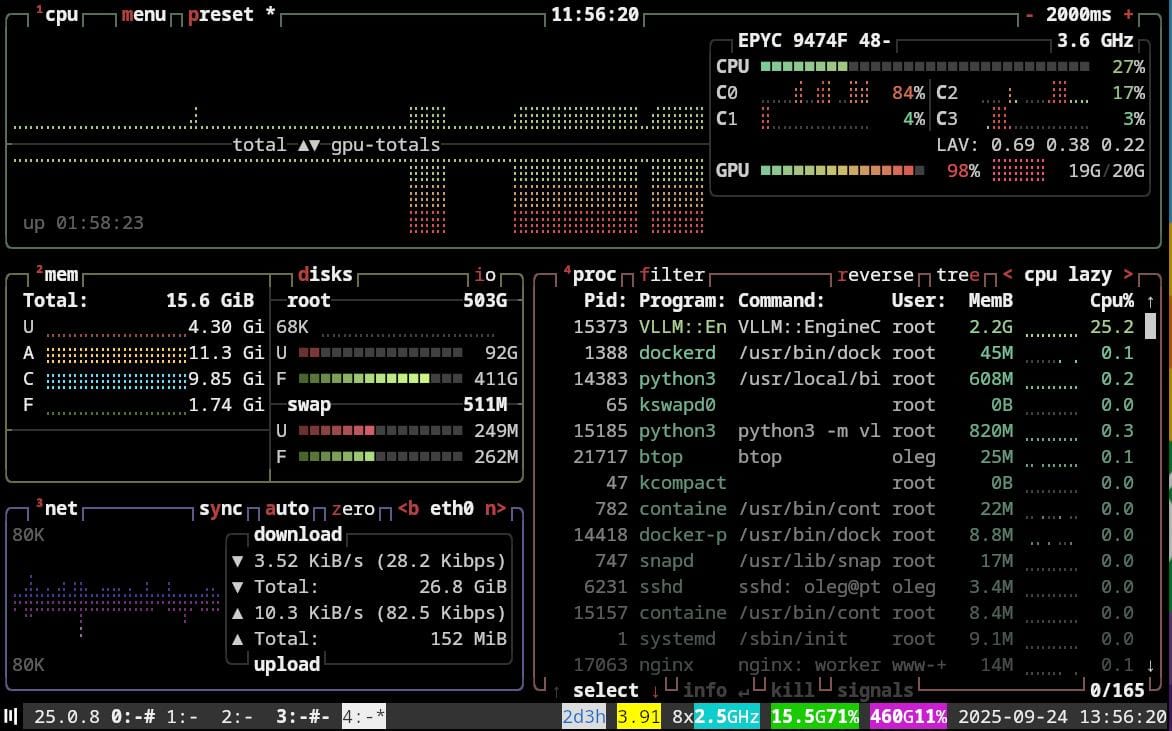The width and height of the screenshot is (1172, 731).
Task: Click the kill button in the proc footer
Action: (x=793, y=691)
